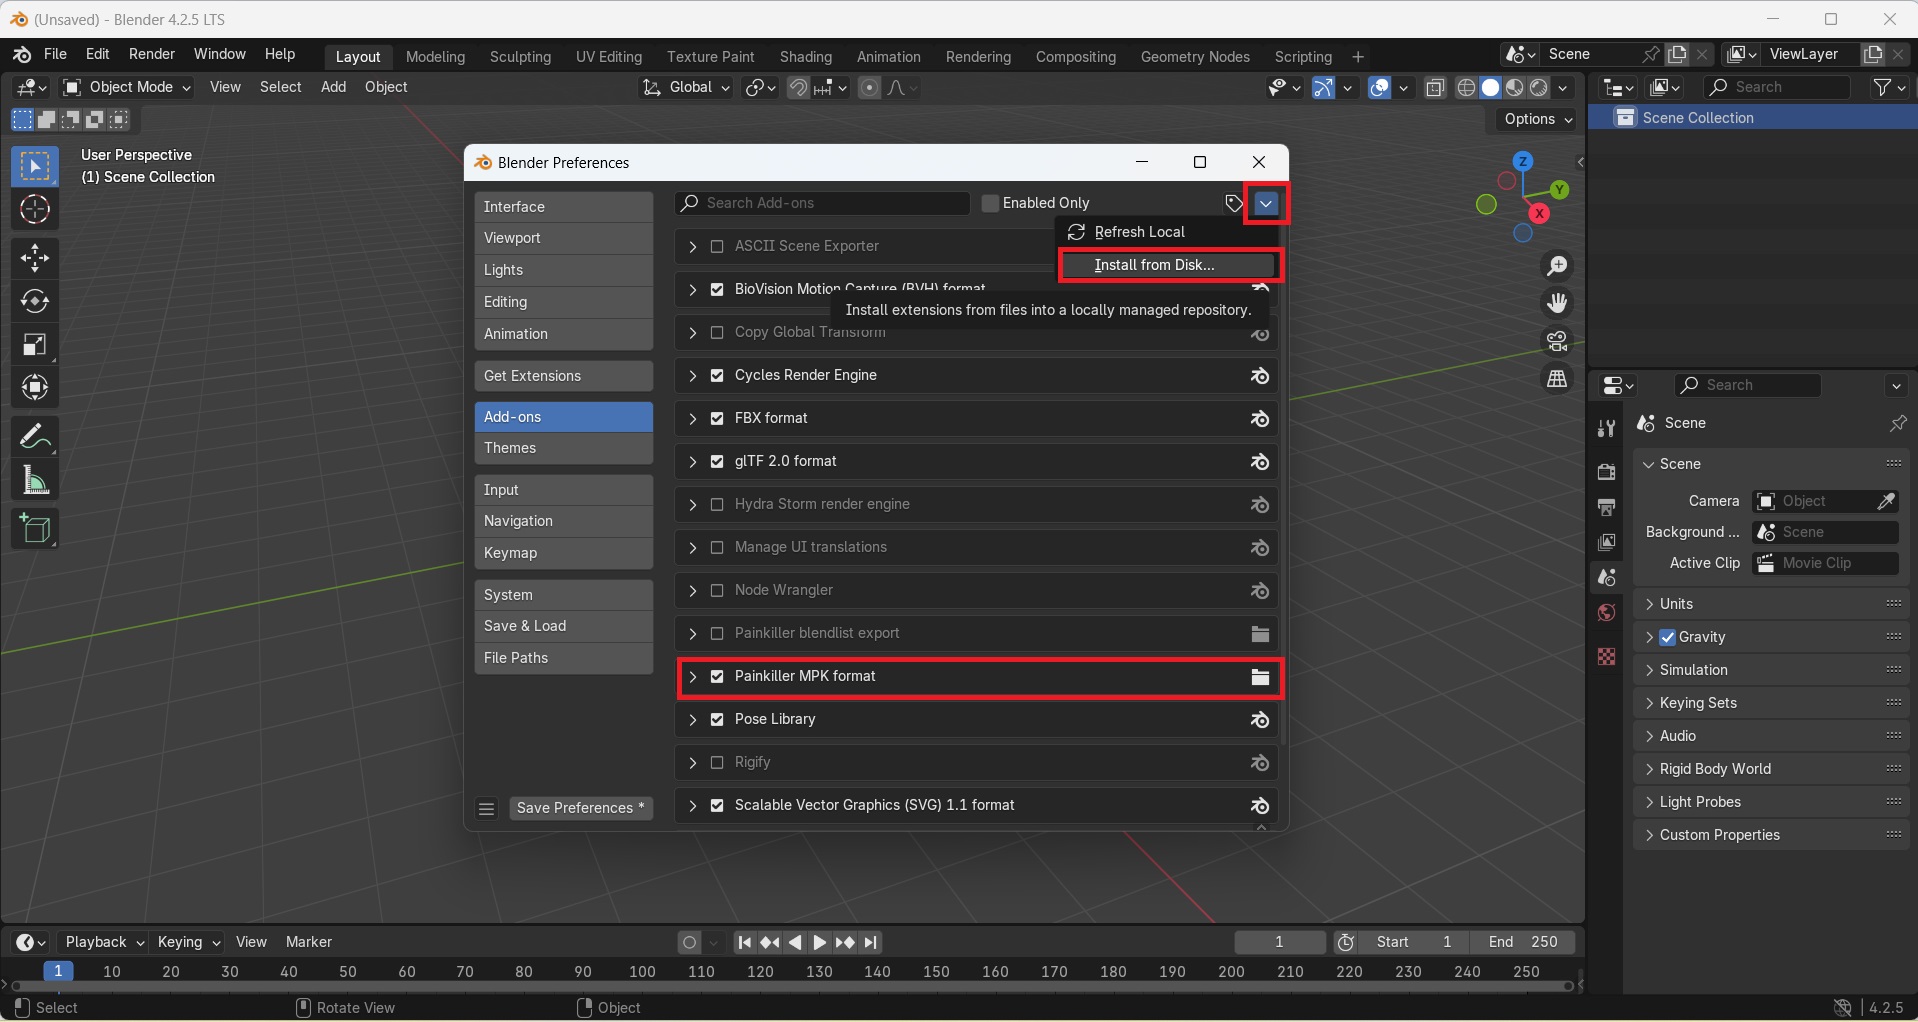The image size is (1918, 1022).
Task: Select the Cursor tool in the toolbar
Action: (35, 210)
